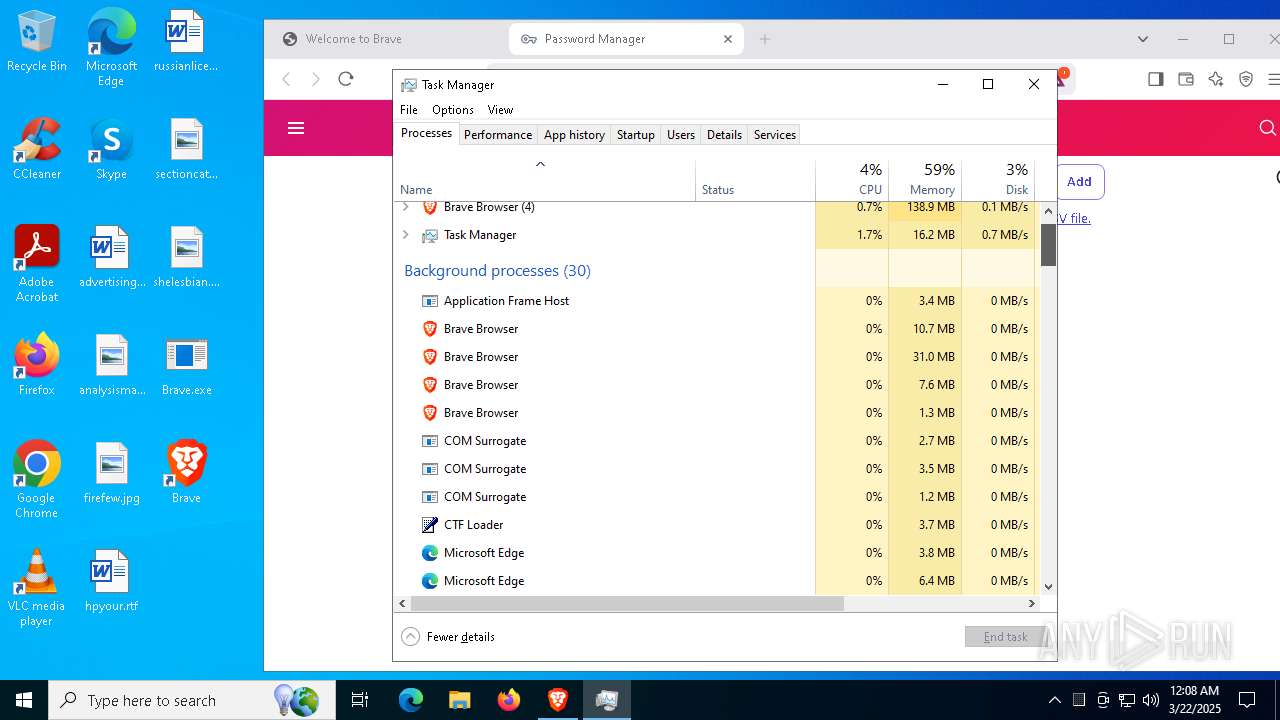Image resolution: width=1280 pixels, height=720 pixels.
Task: Expand the Task Manager process row
Action: (405, 235)
